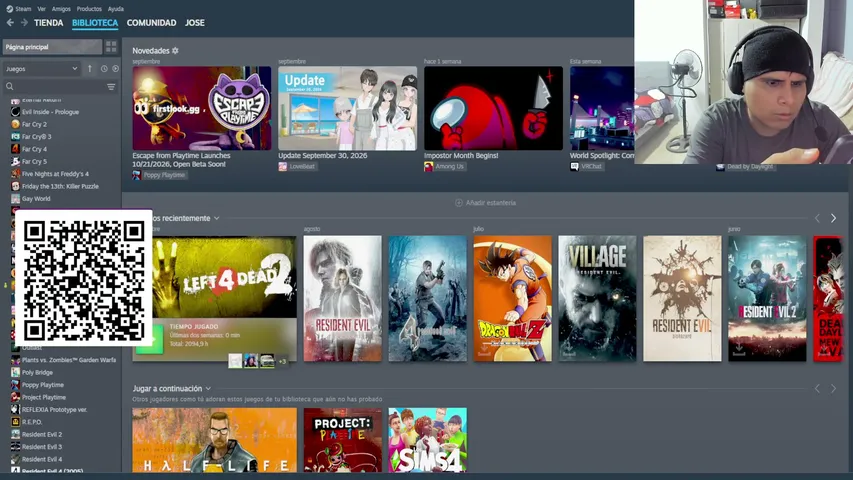Screen dimensions: 853x480
Task: Switch to grid view of collections
Action: 111,47
